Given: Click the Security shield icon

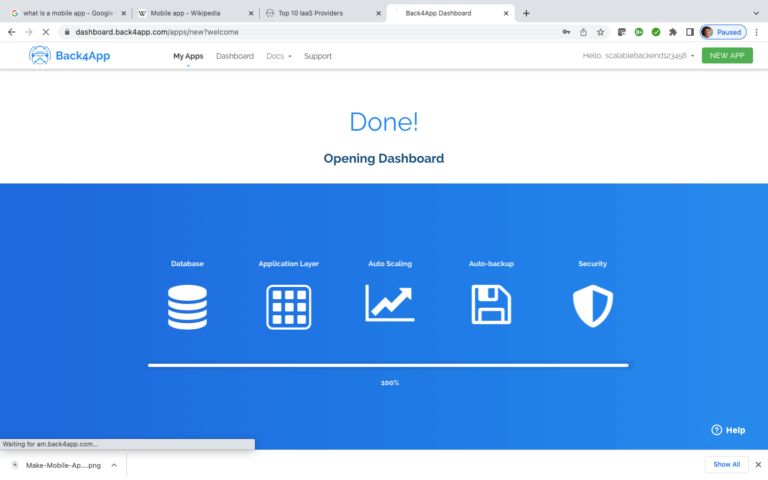Looking at the screenshot, I should pyautogui.click(x=592, y=306).
